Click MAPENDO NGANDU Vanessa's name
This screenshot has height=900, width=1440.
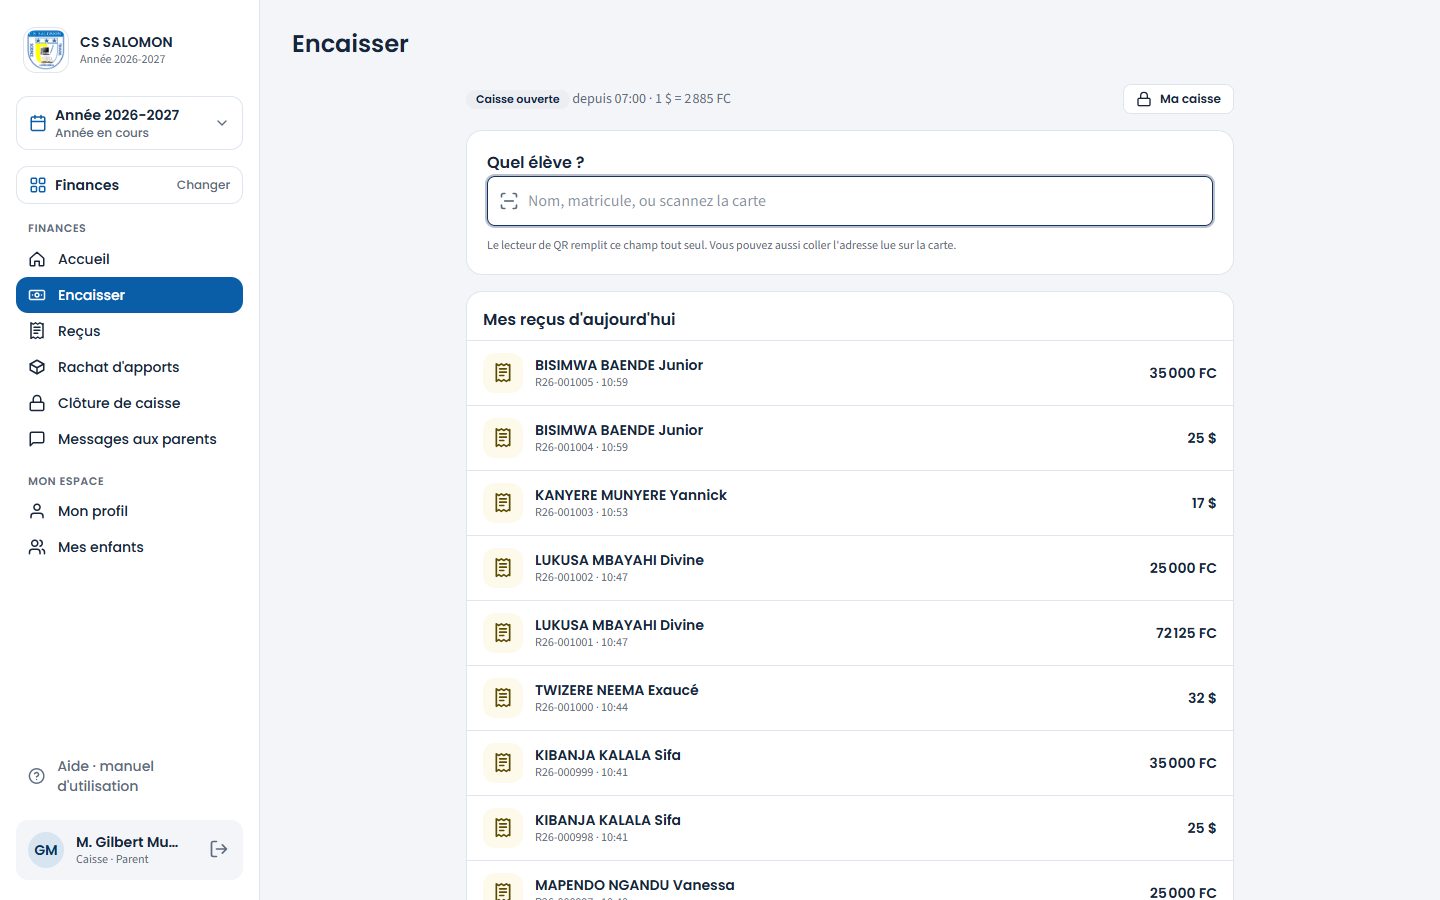[x=635, y=885]
